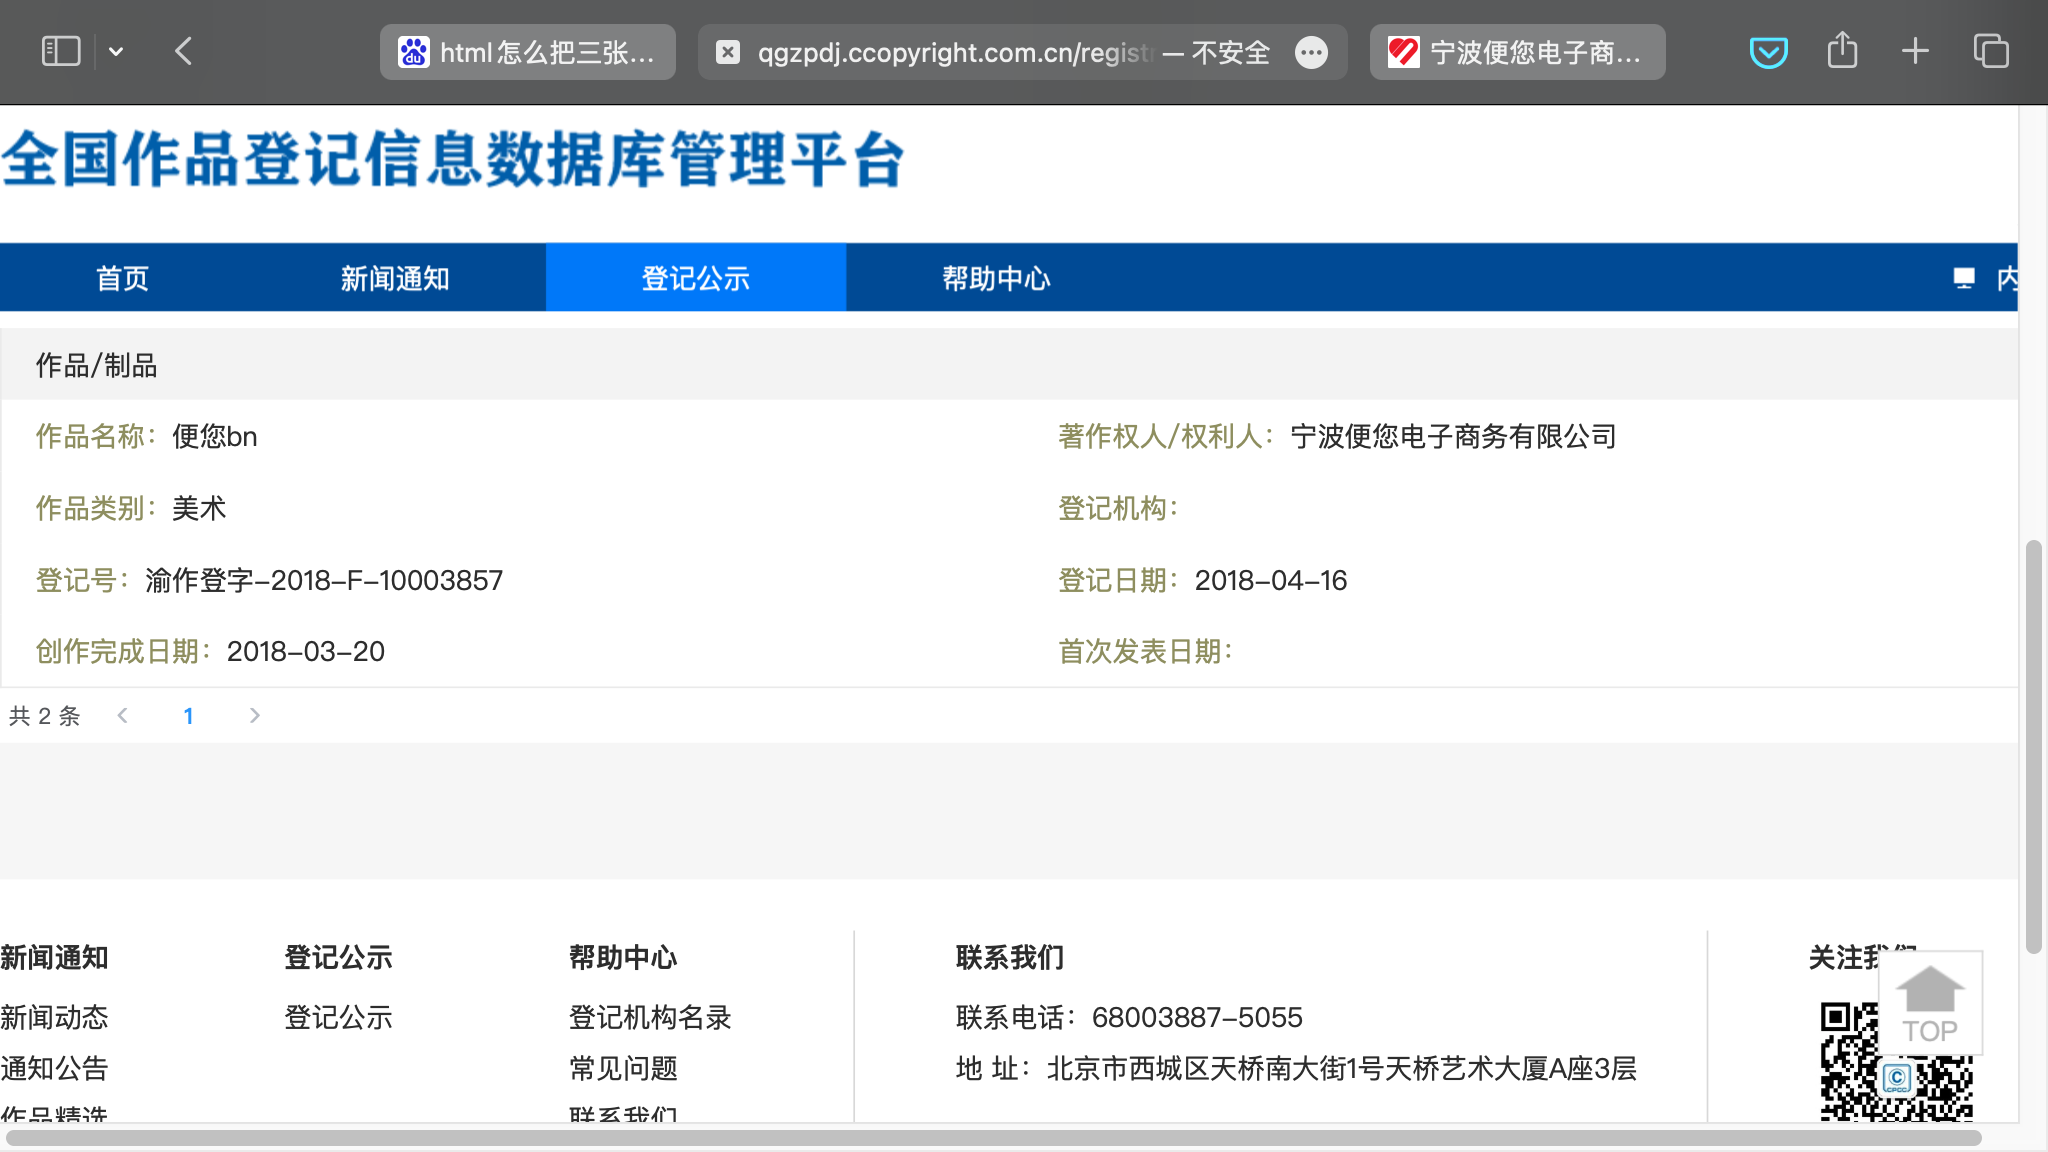Click the vertical page scrollbar
Viewport: 2048px width, 1152px height.
(x=2033, y=746)
